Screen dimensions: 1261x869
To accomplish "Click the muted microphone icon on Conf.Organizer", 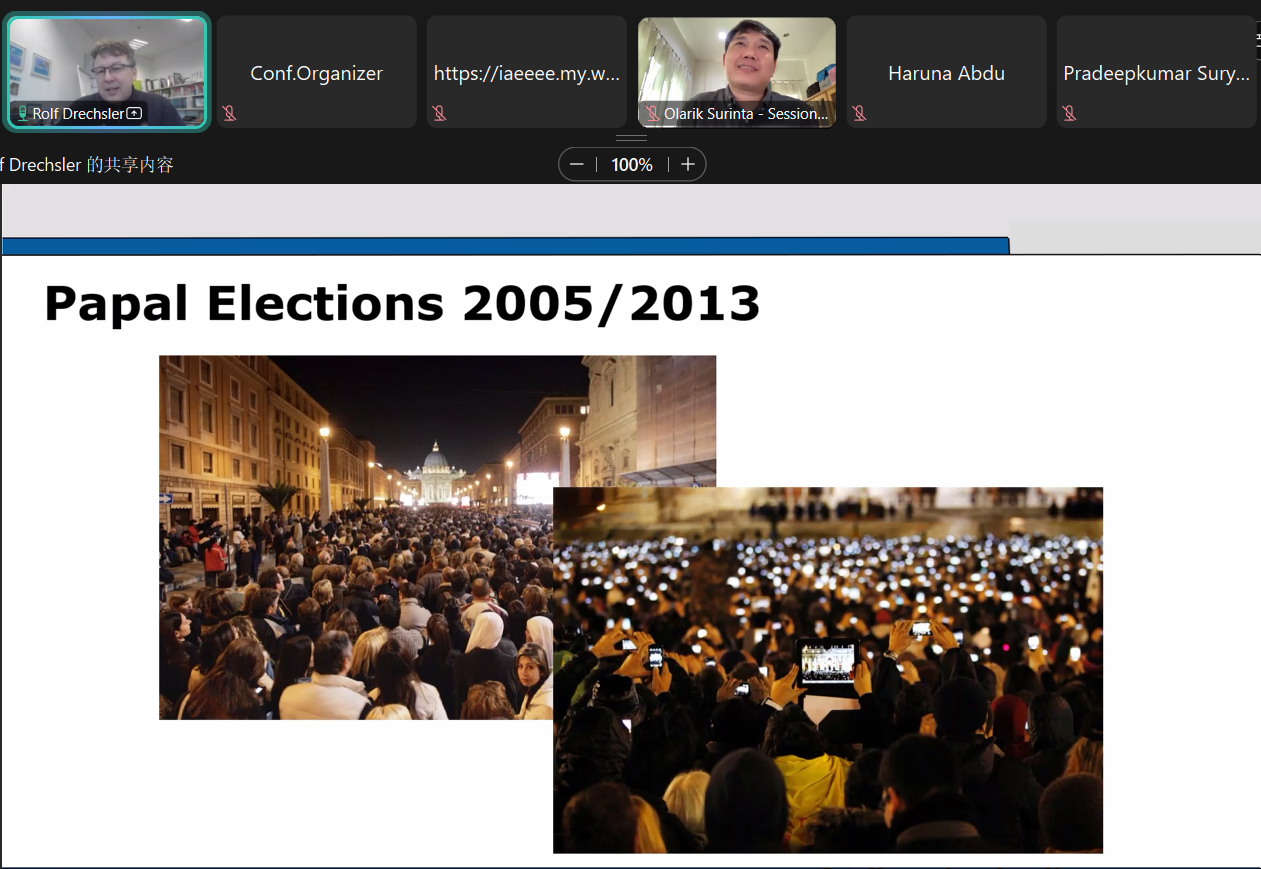I will [x=230, y=113].
